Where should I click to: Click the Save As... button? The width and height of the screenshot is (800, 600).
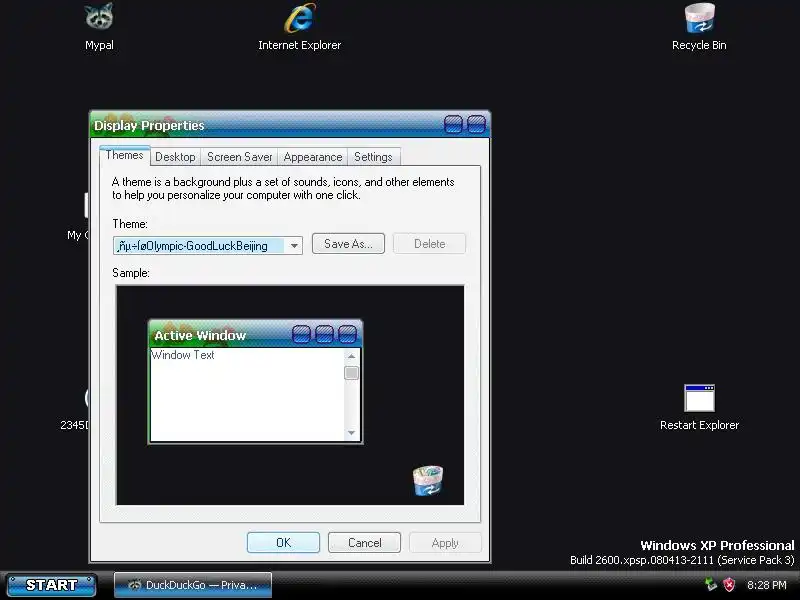point(348,244)
